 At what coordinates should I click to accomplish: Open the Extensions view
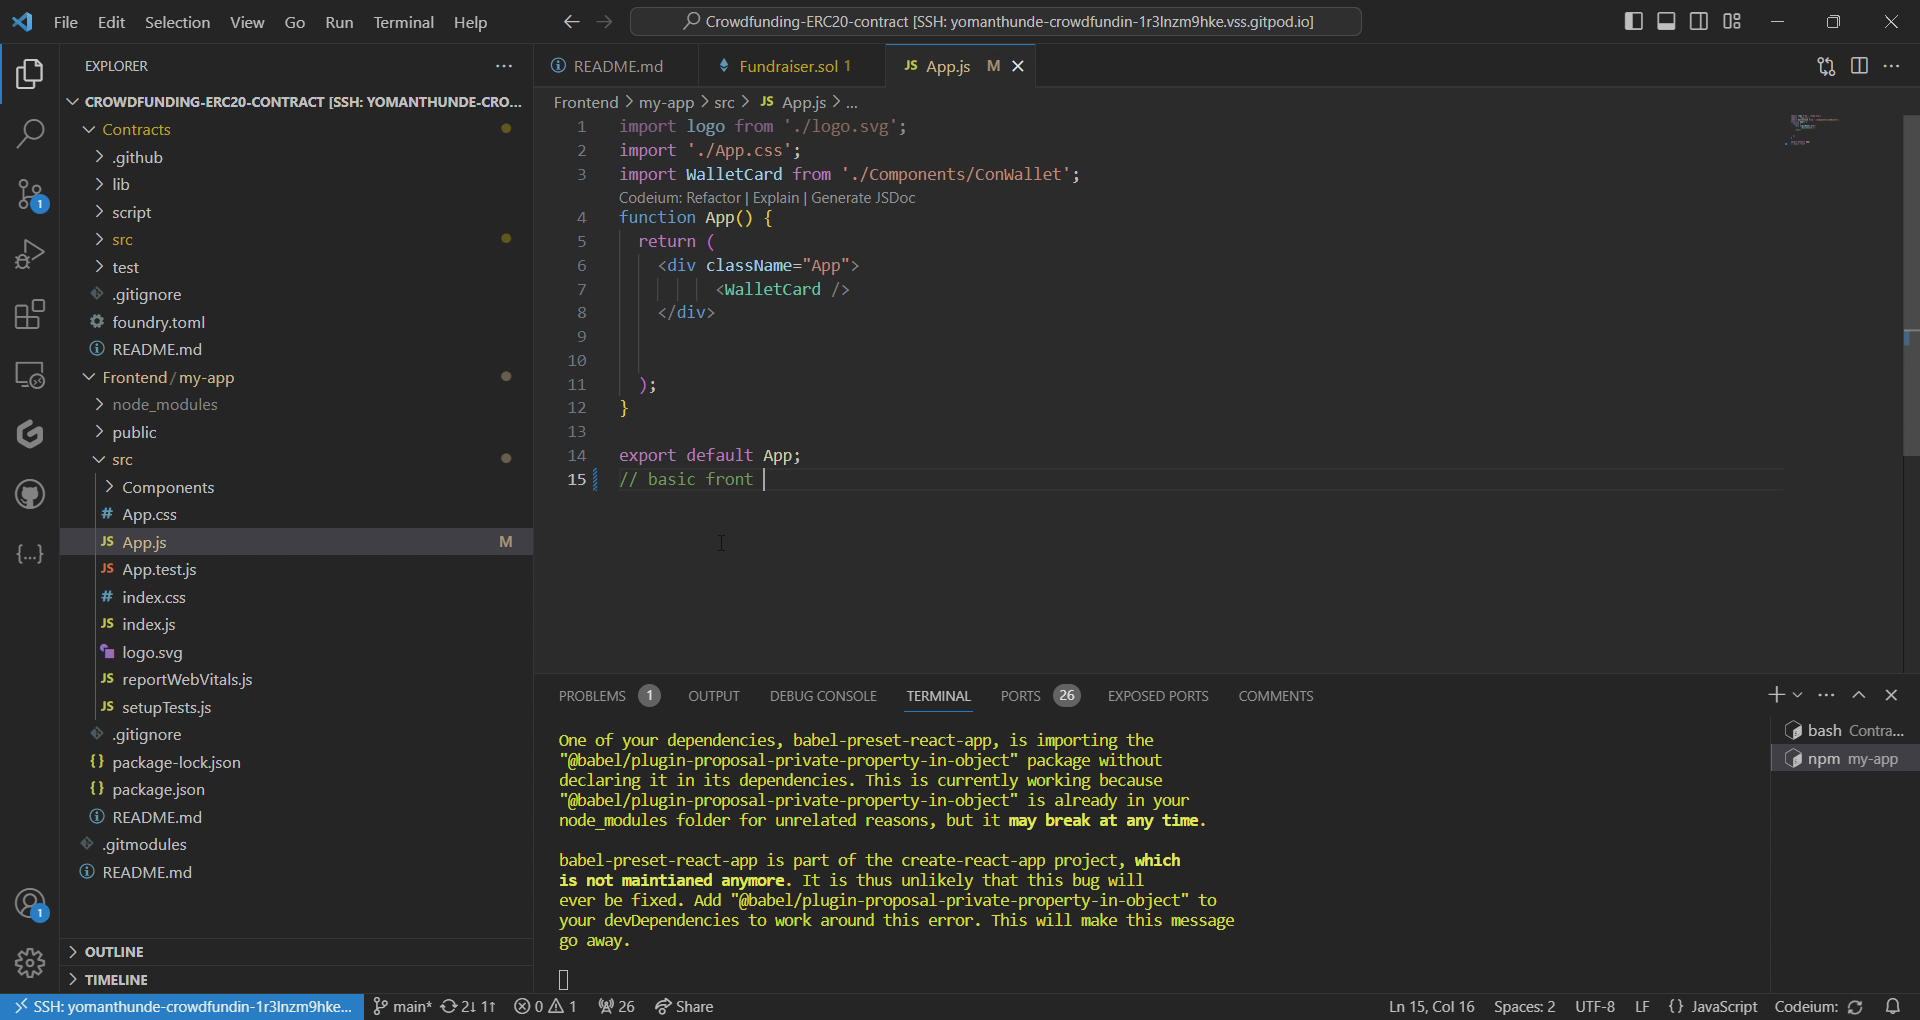click(30, 314)
